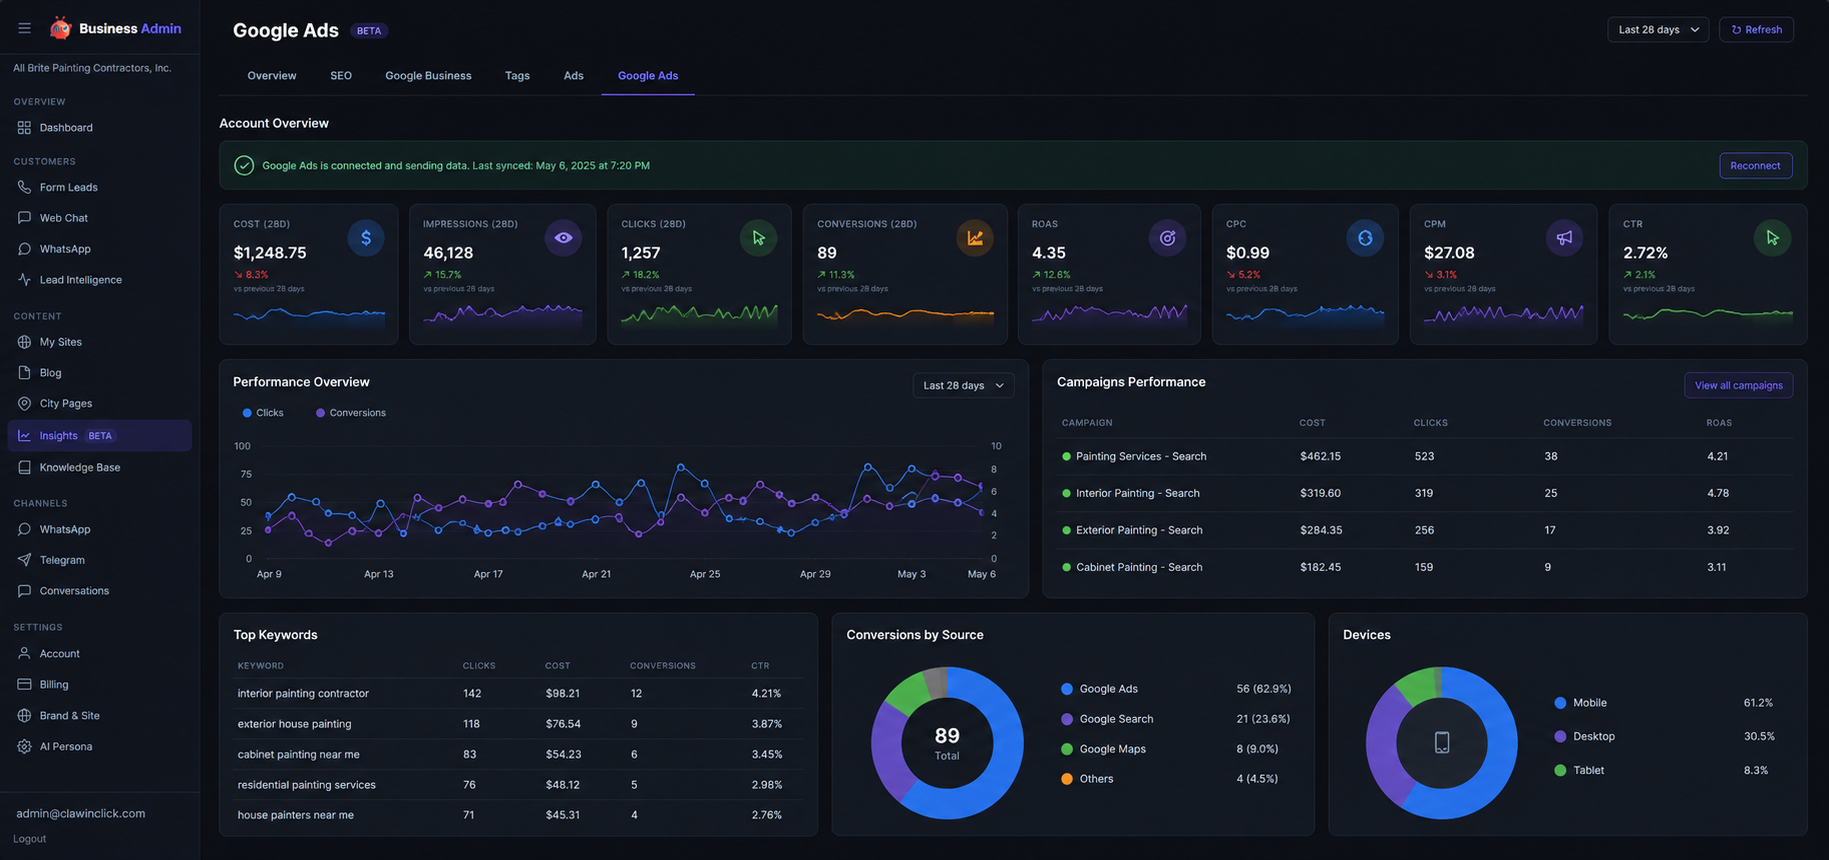
Task: Open the top Last 28 days dropdown
Action: [x=1658, y=30]
